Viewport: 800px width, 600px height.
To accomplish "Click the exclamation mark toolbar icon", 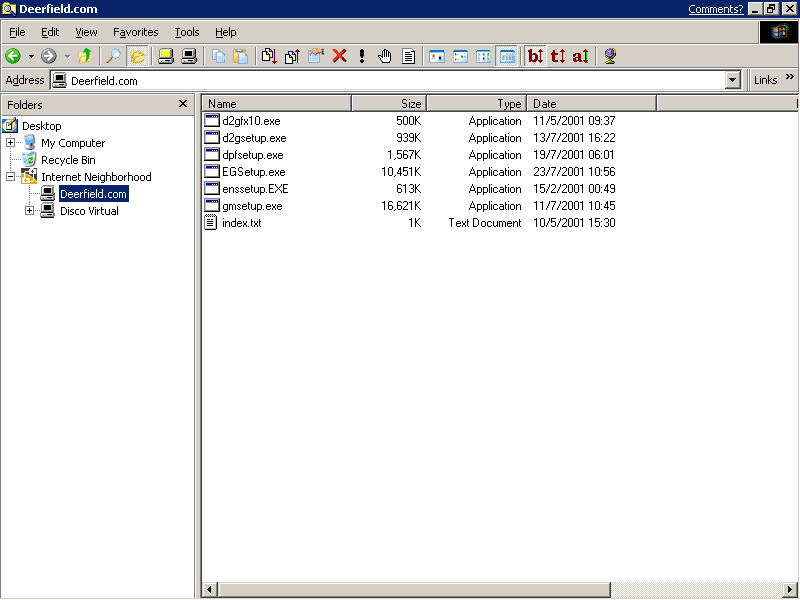I will [x=361, y=56].
